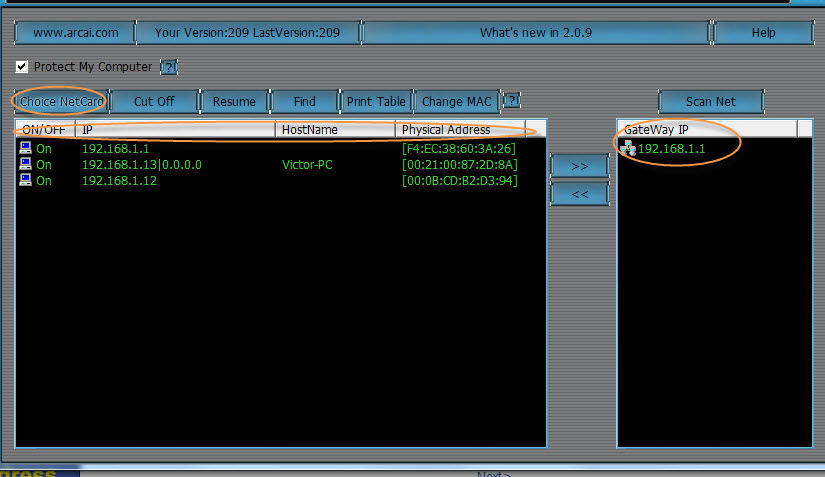Select IP 192.168.1.1 in the host list

(116, 149)
